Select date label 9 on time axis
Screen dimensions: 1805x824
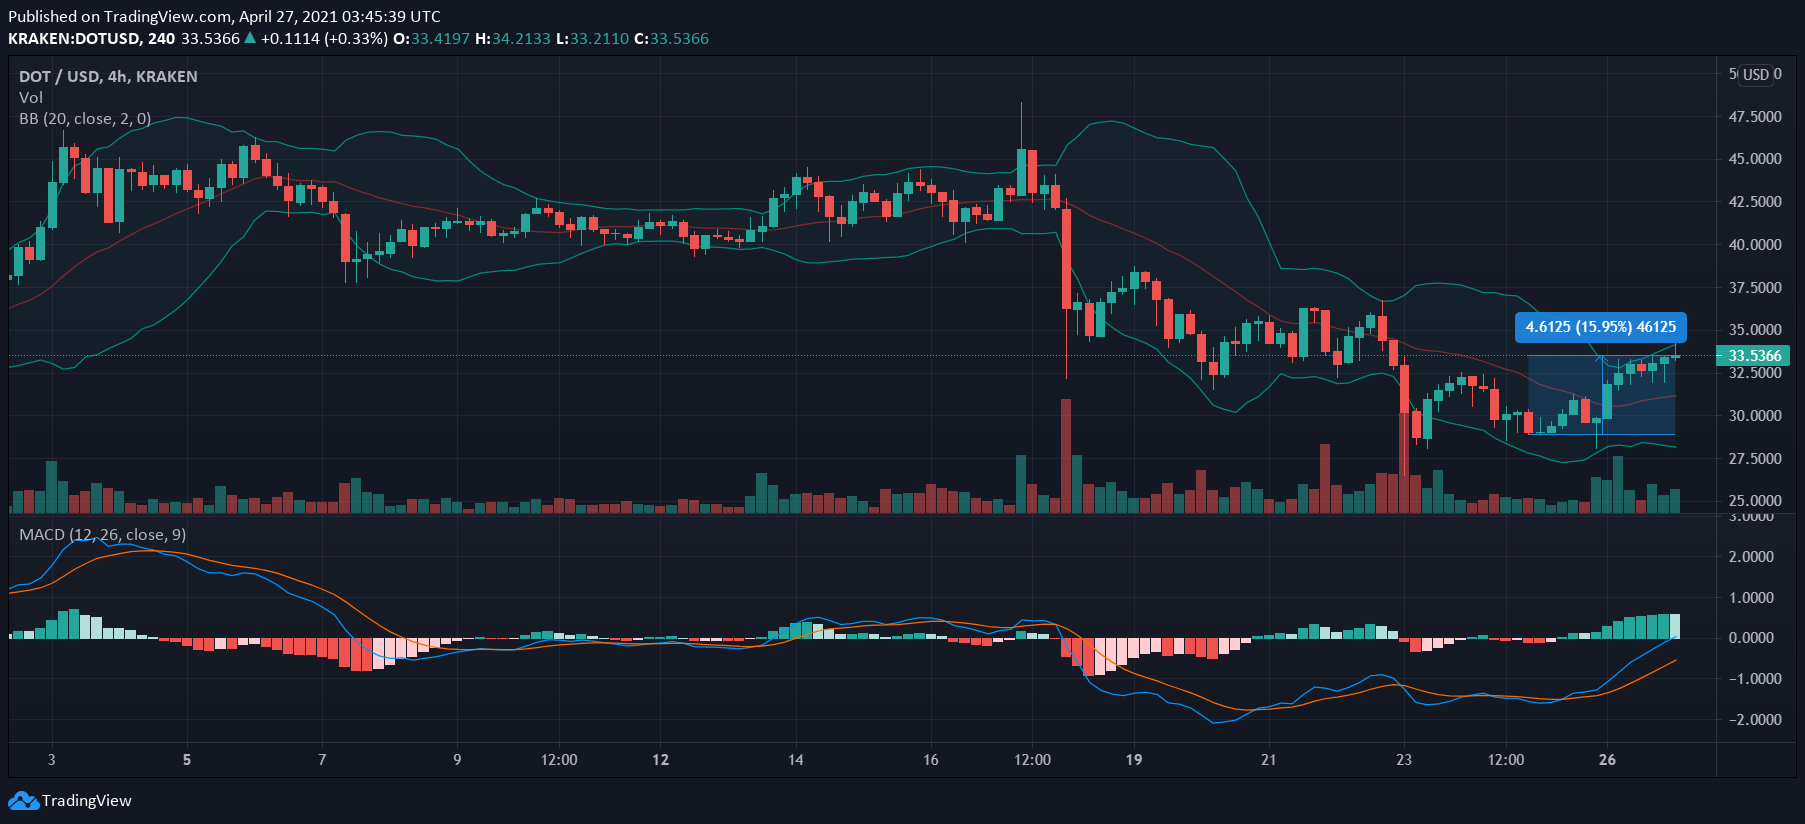457,759
